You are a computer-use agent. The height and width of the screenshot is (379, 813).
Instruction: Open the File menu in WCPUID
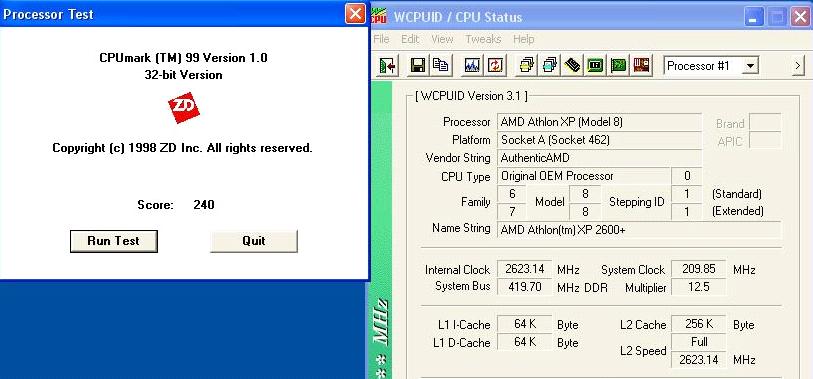(381, 39)
